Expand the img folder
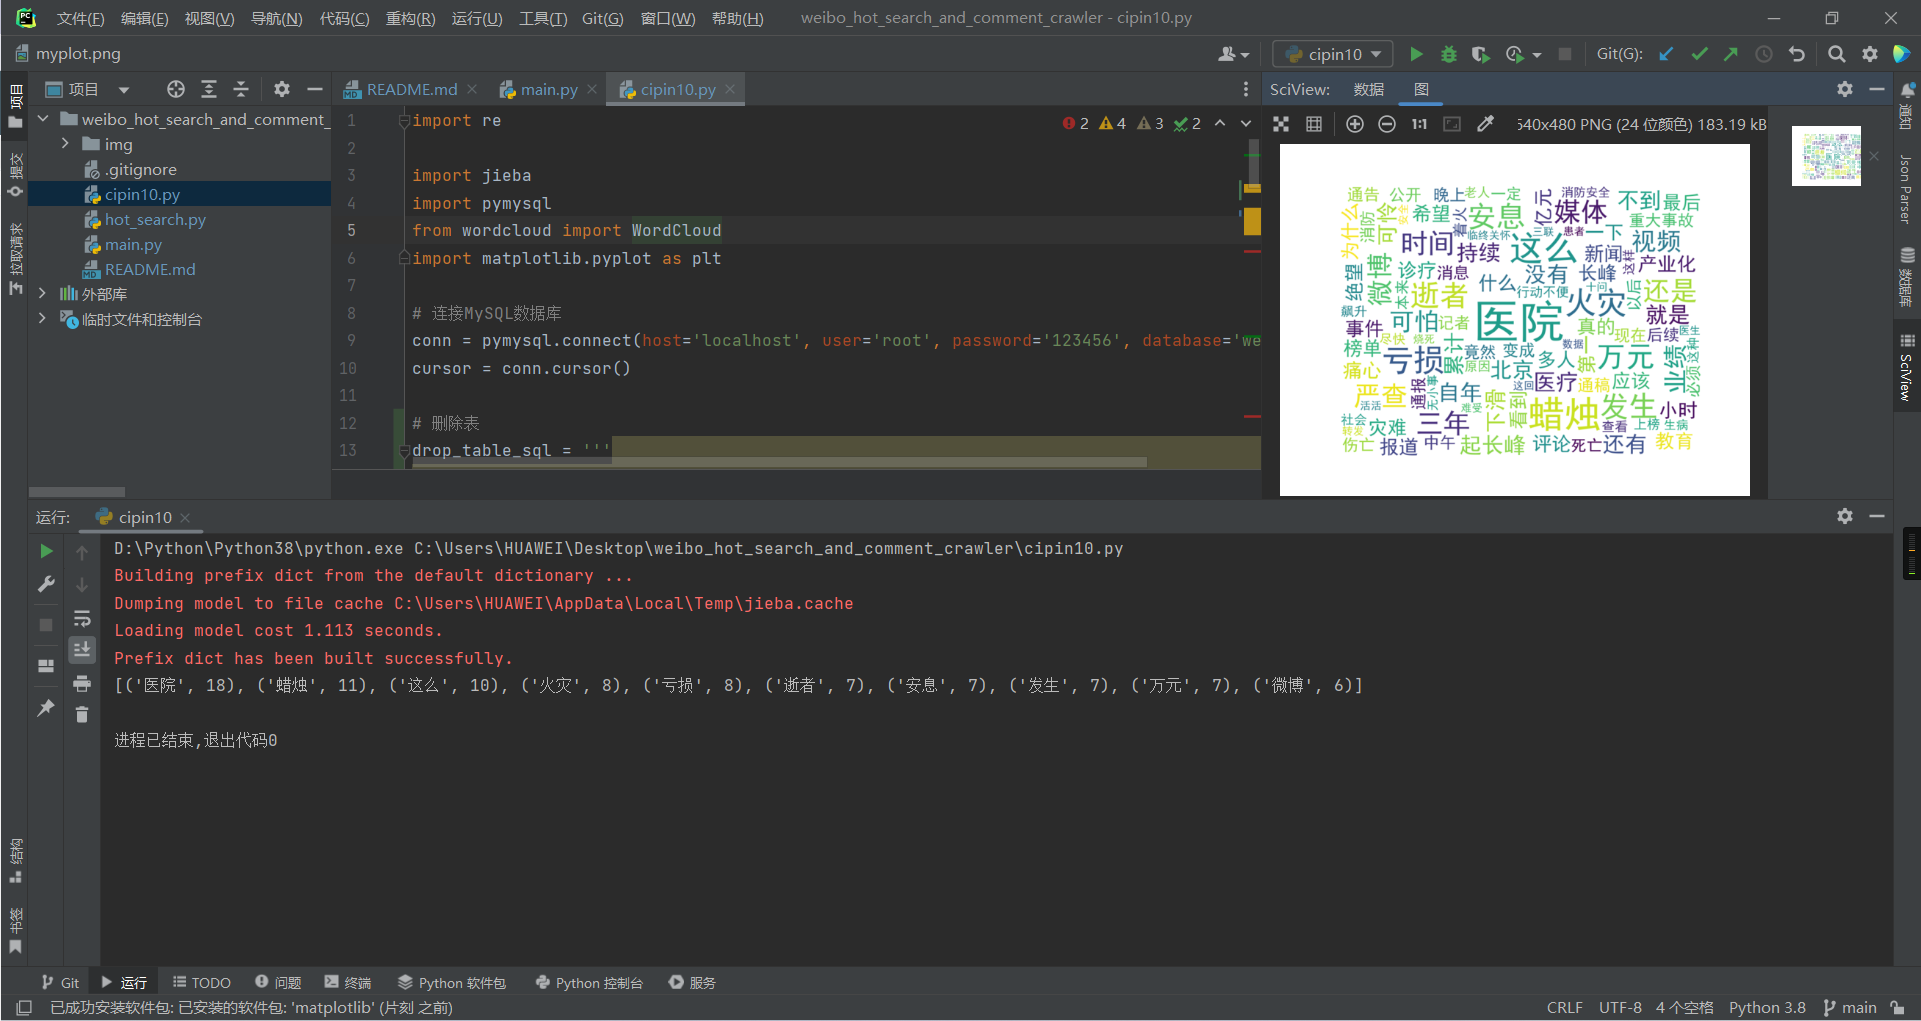The image size is (1921, 1021). click(65, 144)
